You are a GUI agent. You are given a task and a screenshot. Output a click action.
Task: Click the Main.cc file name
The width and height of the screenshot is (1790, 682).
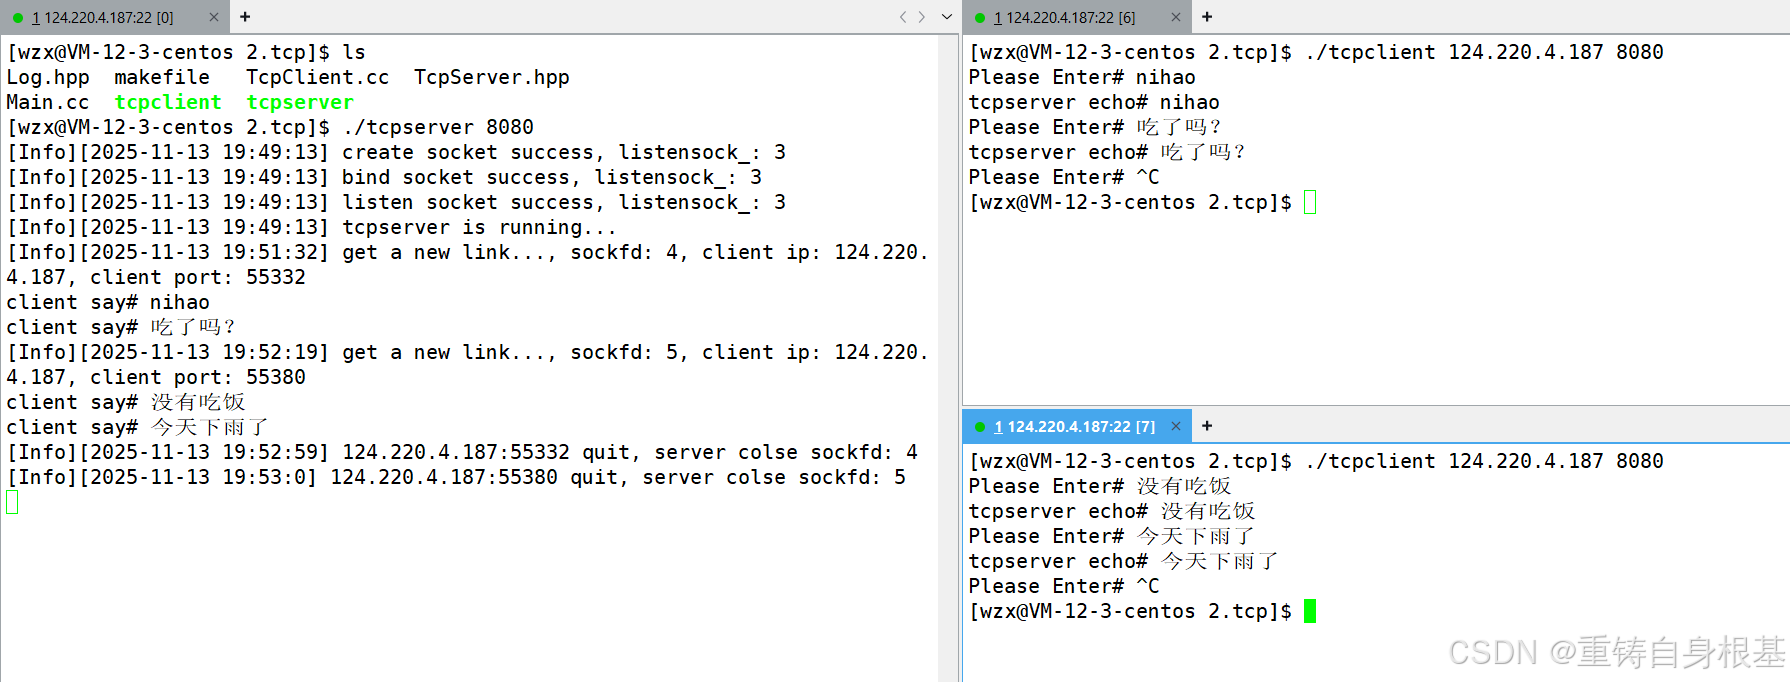coord(48,102)
